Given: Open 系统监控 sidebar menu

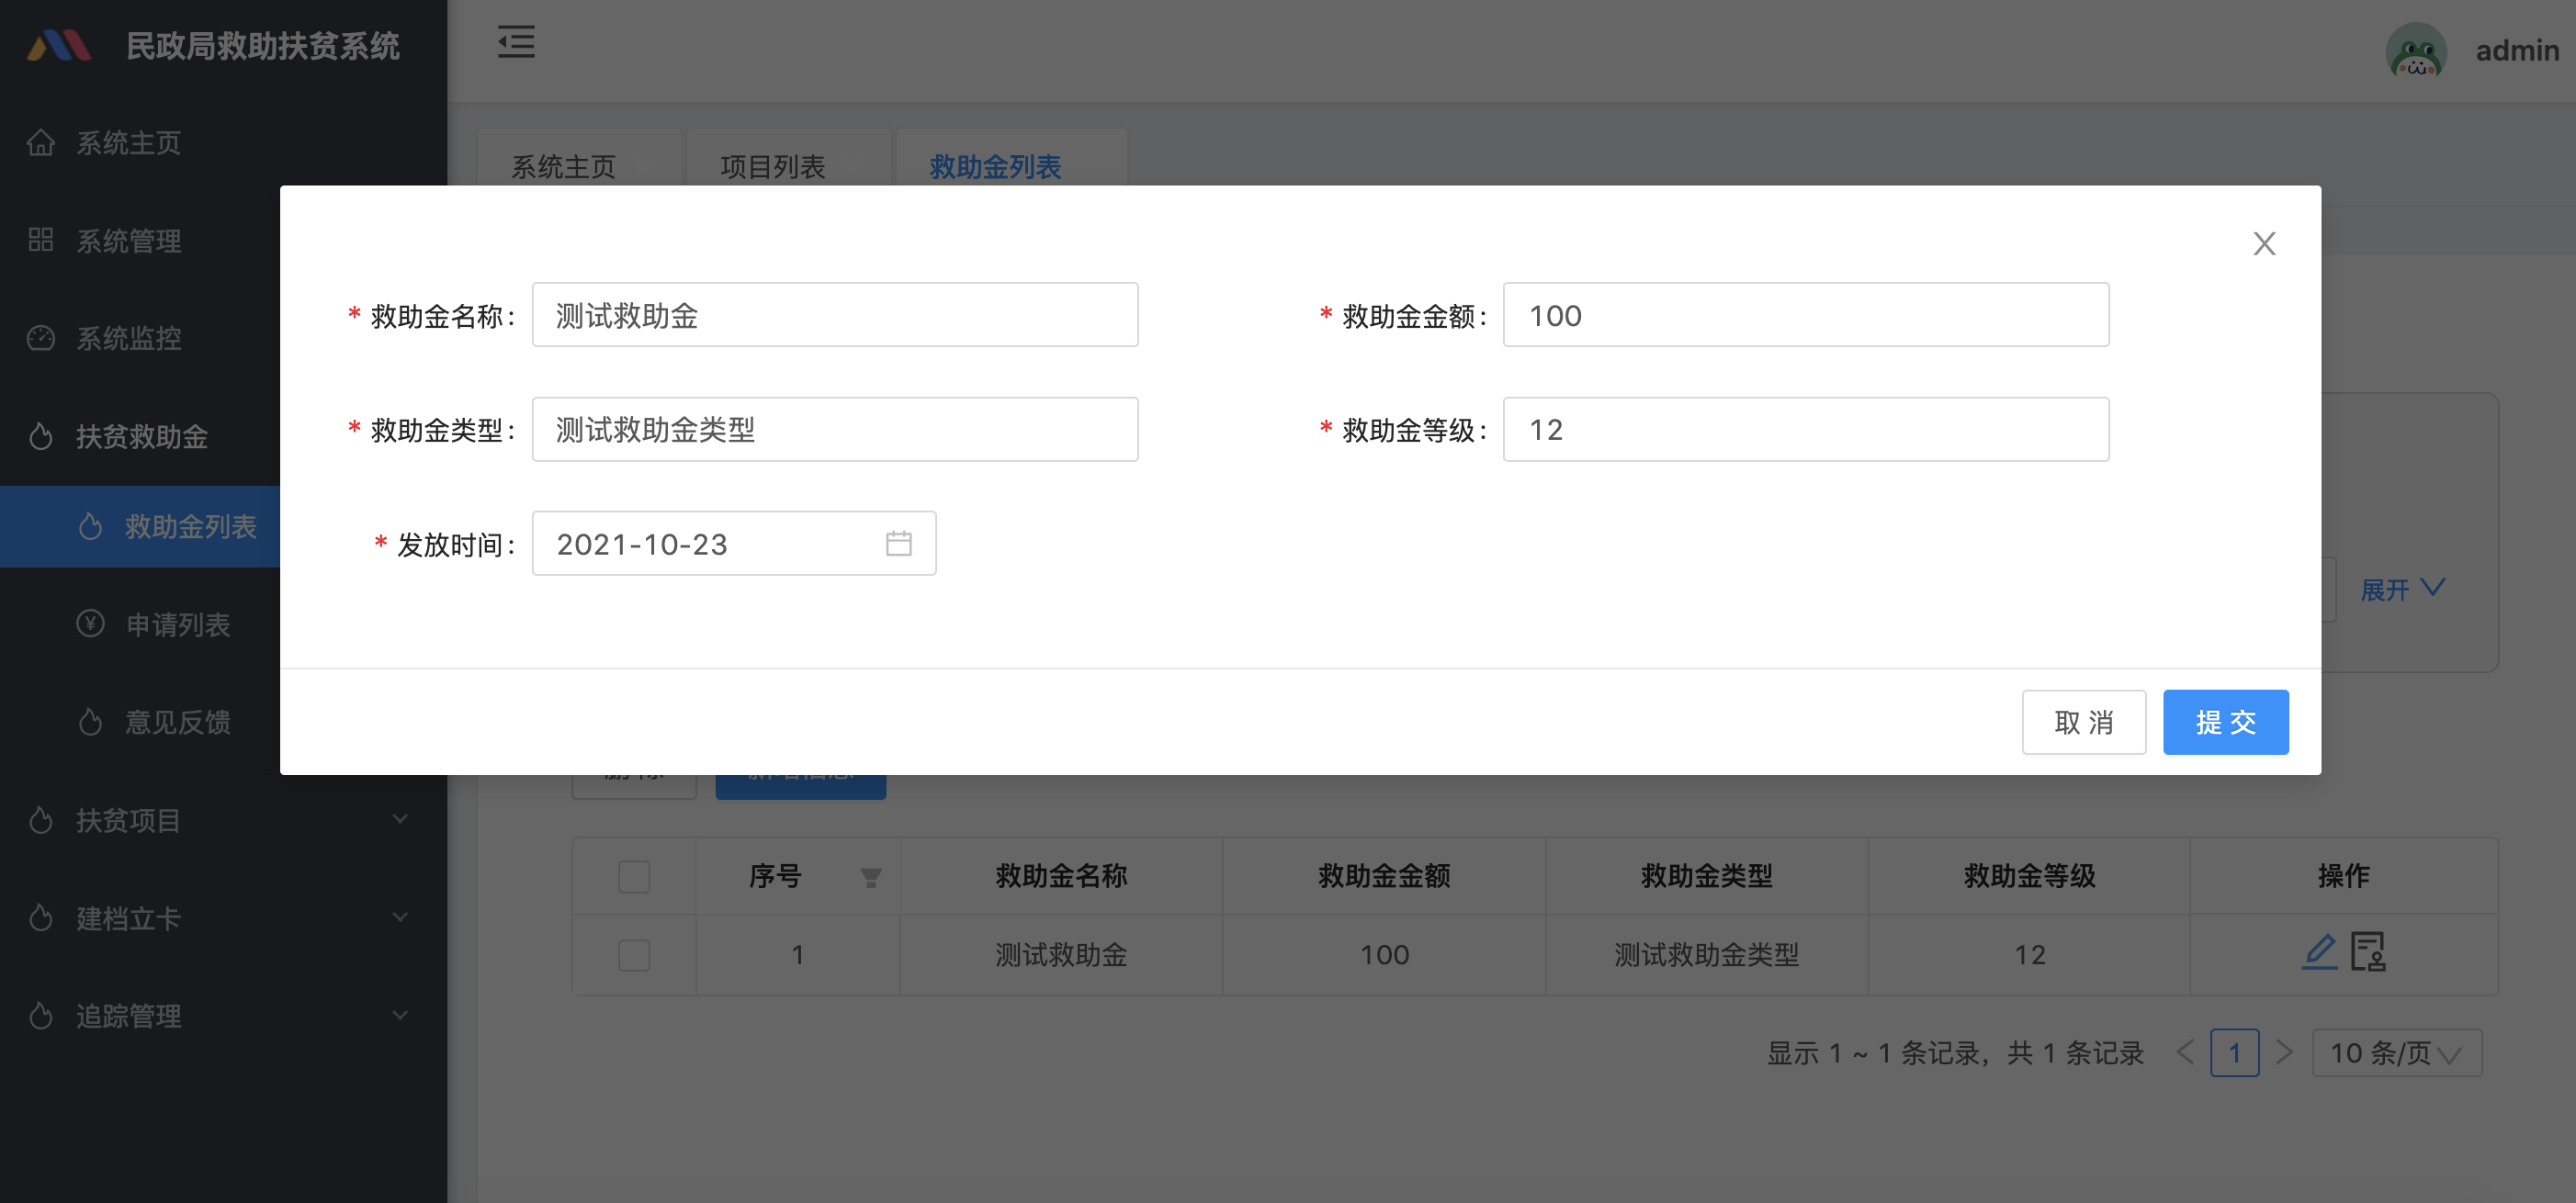Looking at the screenshot, I should (223, 338).
